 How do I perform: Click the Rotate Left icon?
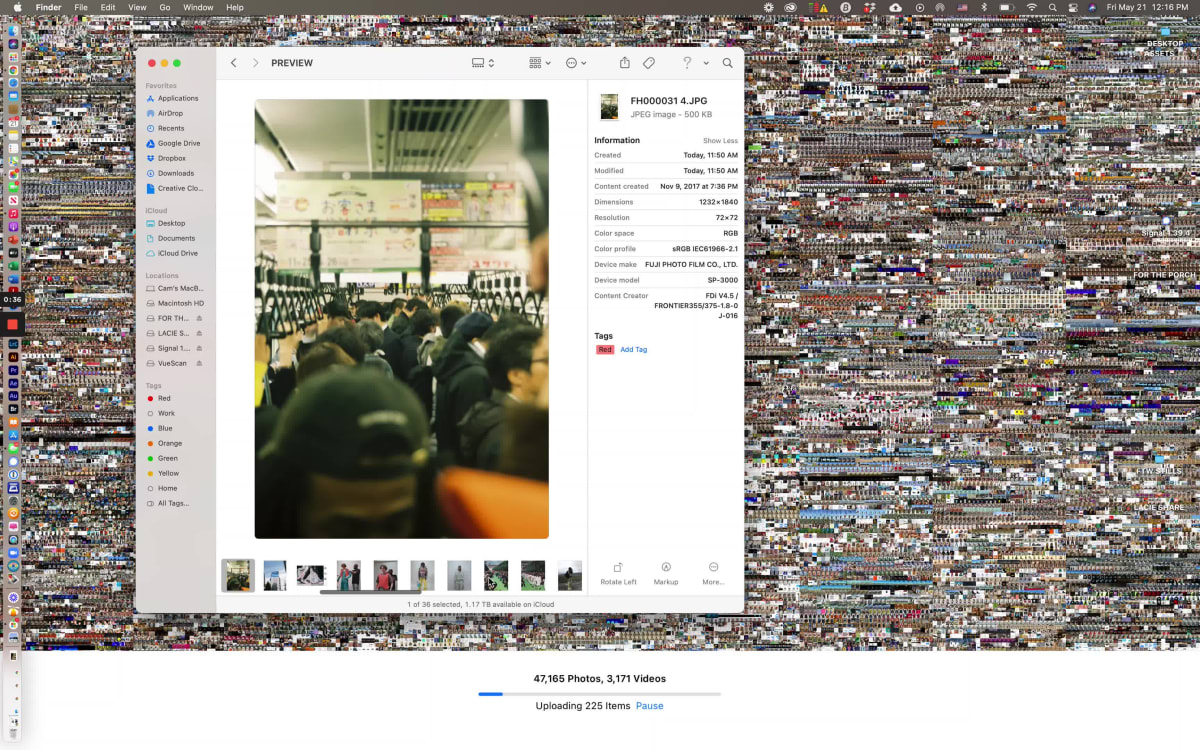point(618,567)
